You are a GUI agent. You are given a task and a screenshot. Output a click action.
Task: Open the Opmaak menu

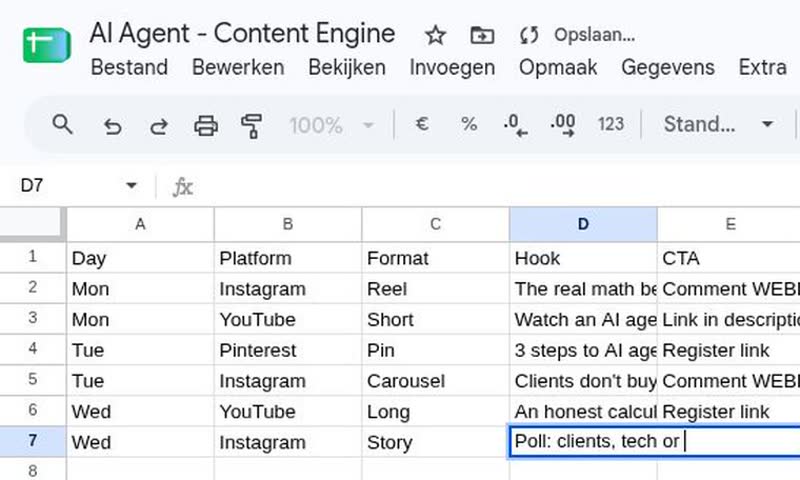558,67
